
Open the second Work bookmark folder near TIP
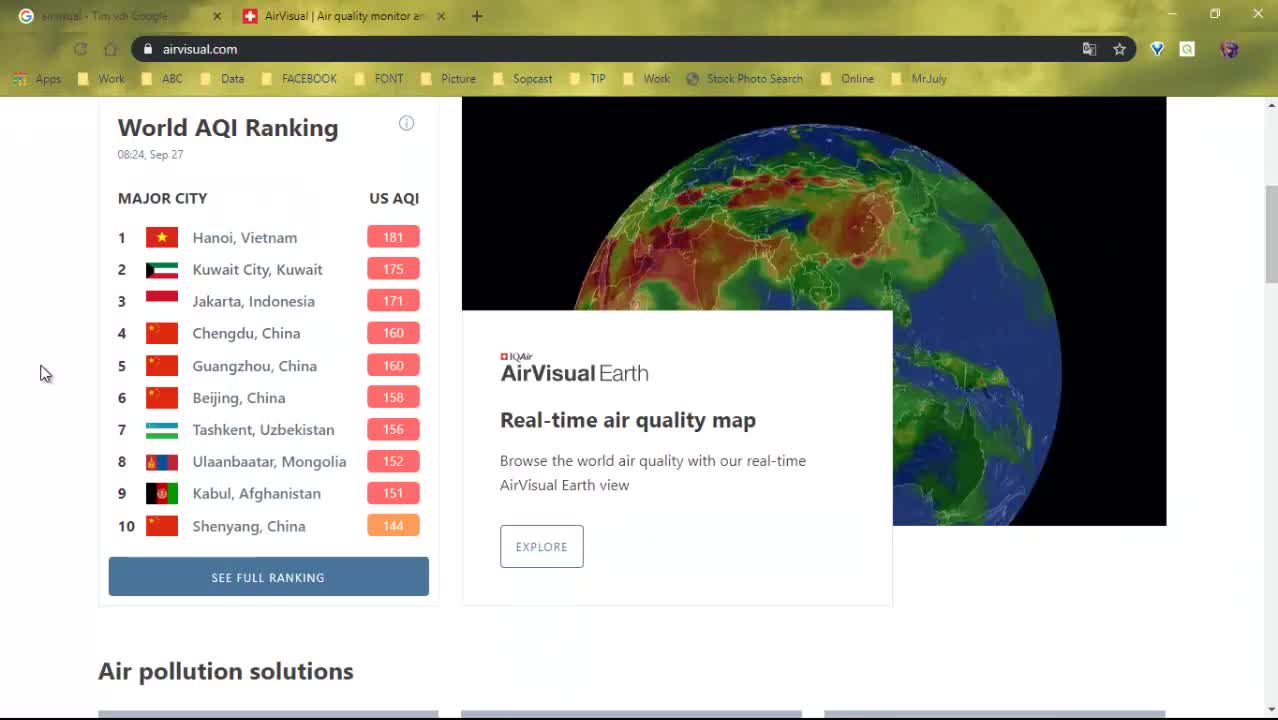click(646, 79)
